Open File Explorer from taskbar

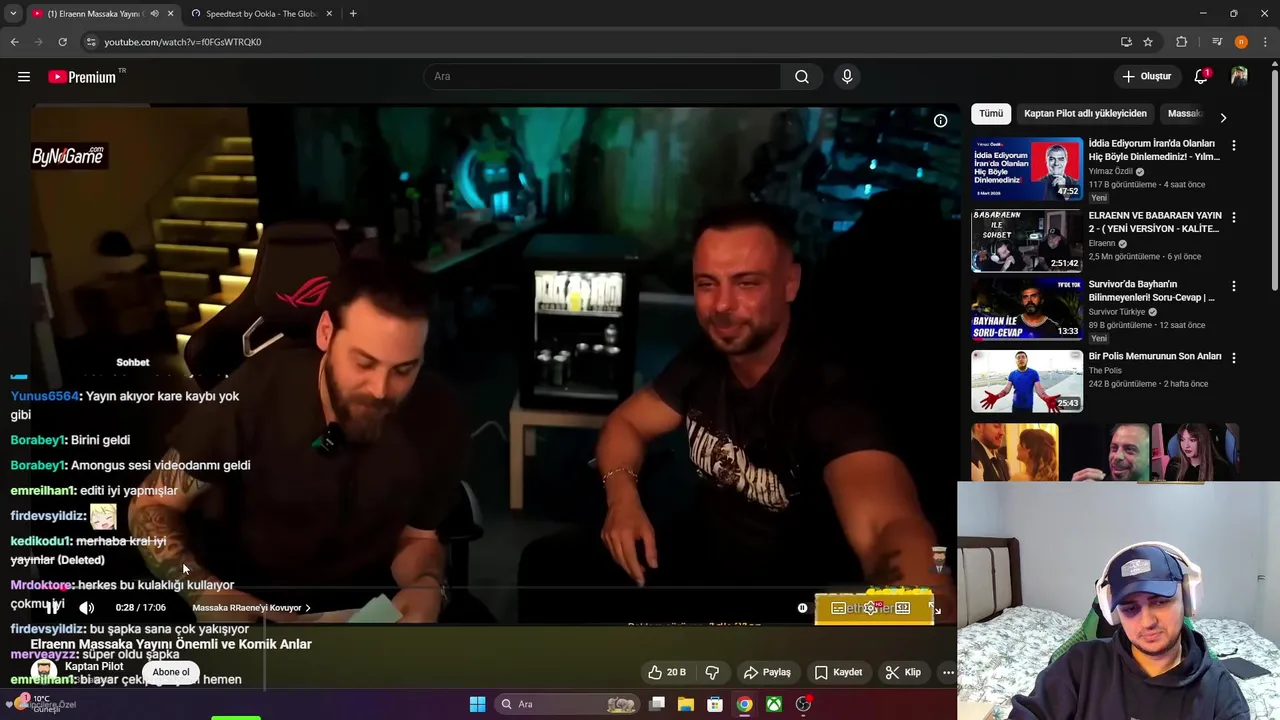click(x=686, y=704)
